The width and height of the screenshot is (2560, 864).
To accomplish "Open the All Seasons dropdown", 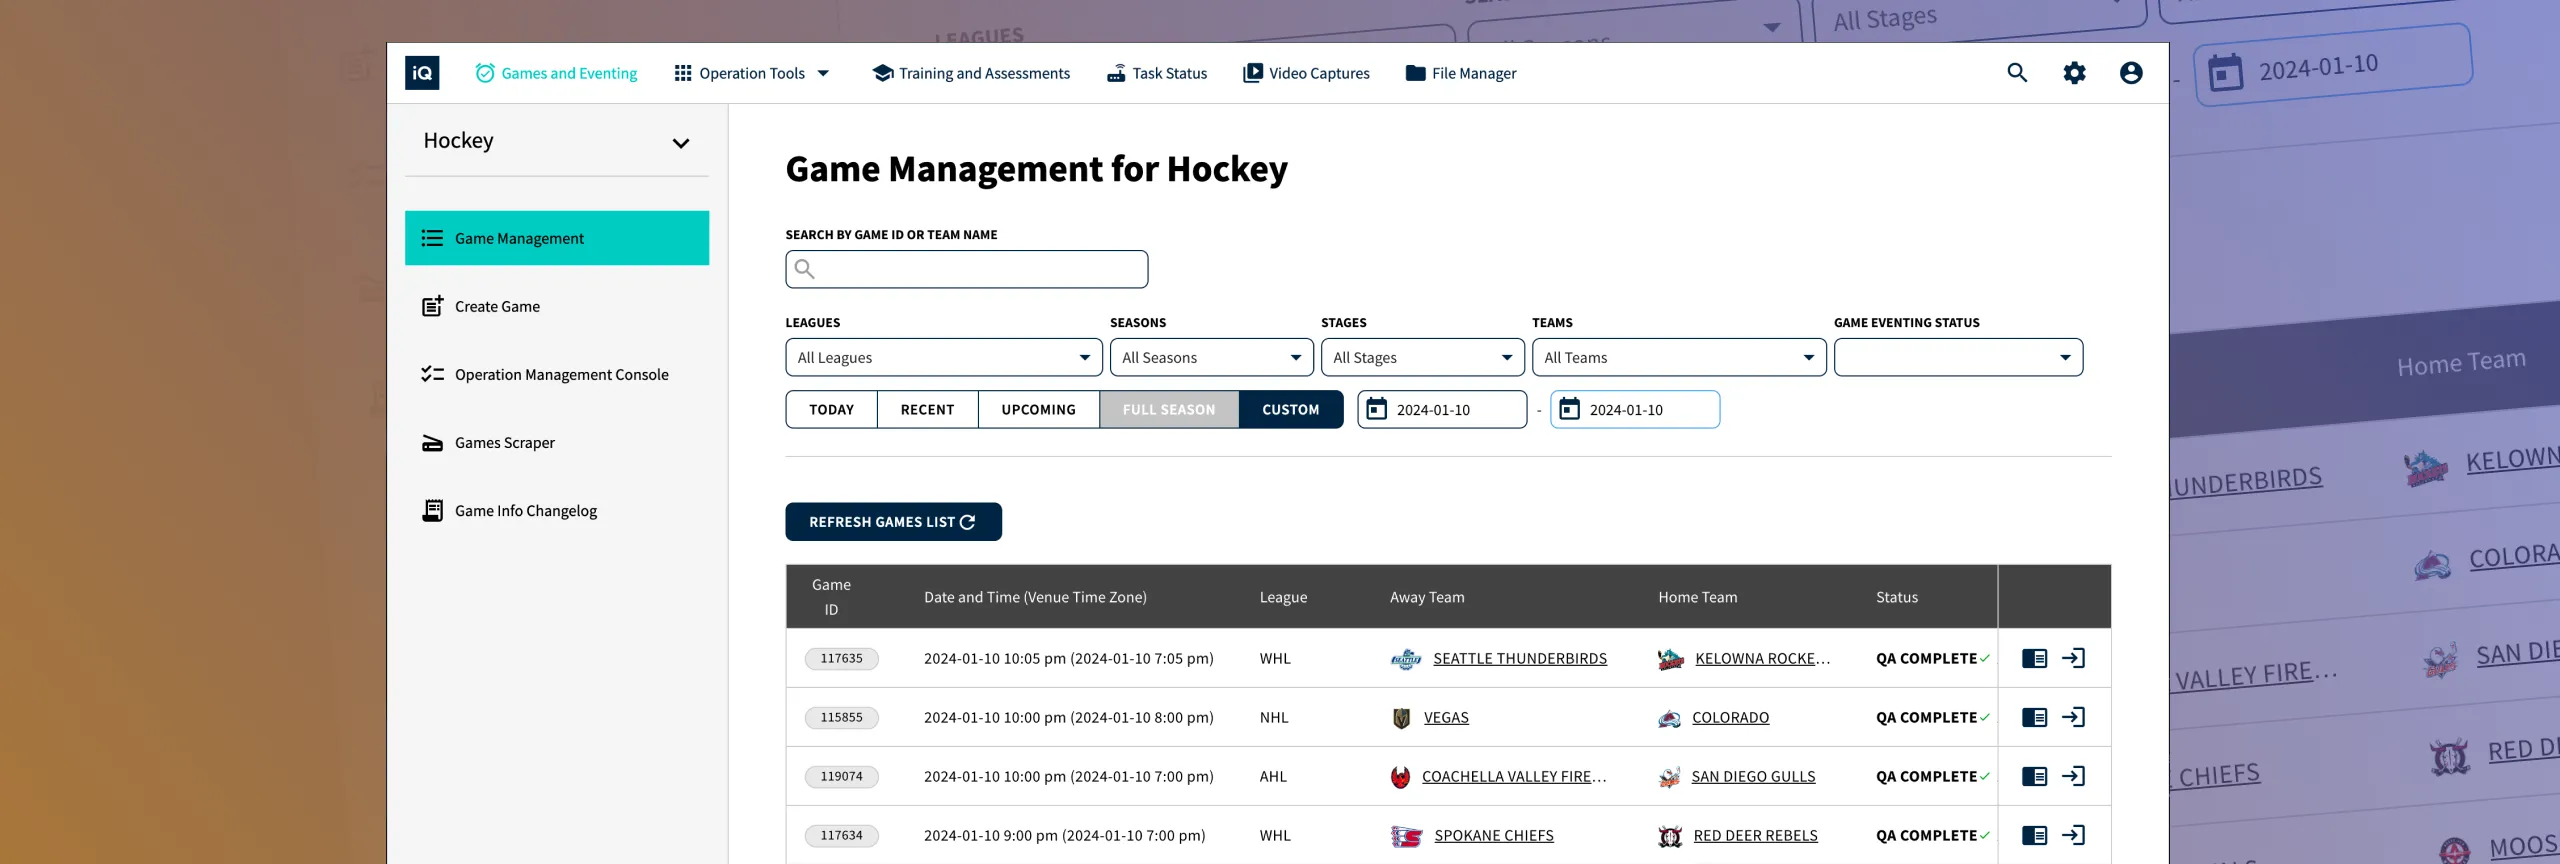I will pos(1211,357).
